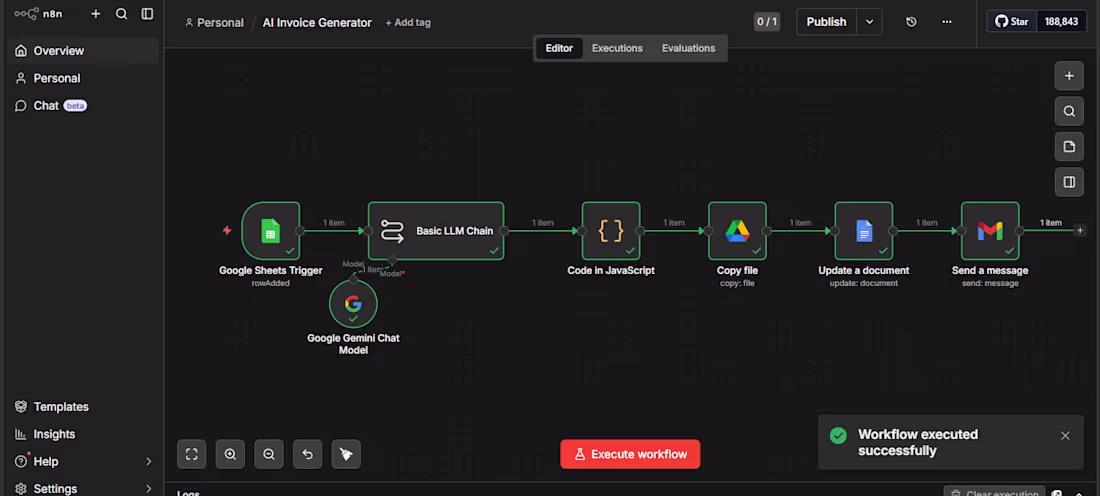Click the 0 / 1 counter badge
This screenshot has width=1100, height=496.
[767, 22]
